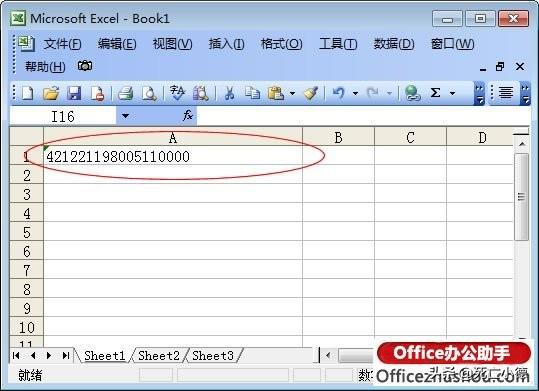
Task: Open the 帮助(H) menu
Action: [x=45, y=66]
